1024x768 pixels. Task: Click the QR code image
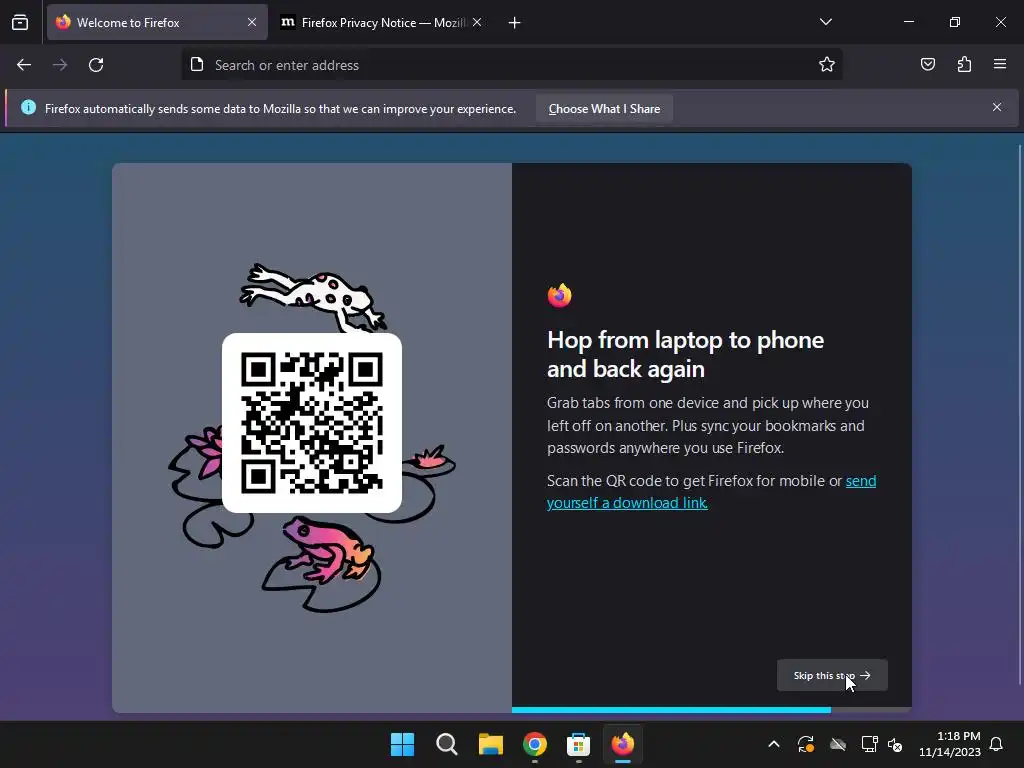(x=312, y=423)
